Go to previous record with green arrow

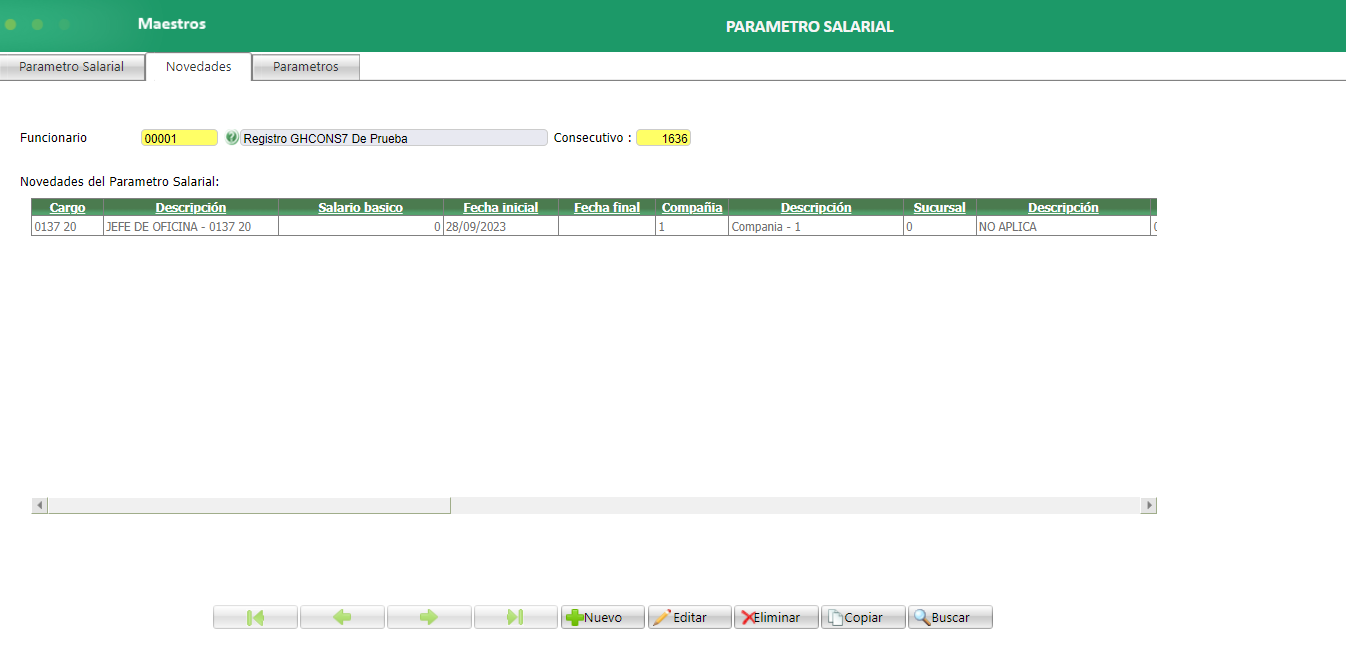click(x=342, y=617)
